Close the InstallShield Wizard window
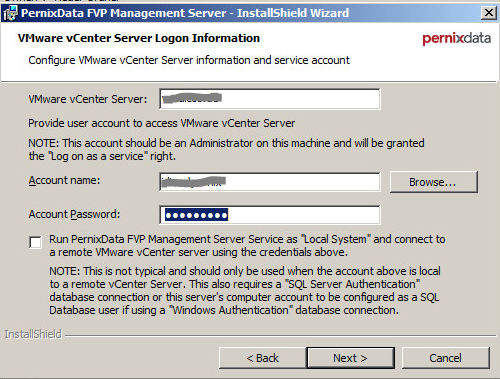This screenshot has height=379, width=500. pos(489,13)
